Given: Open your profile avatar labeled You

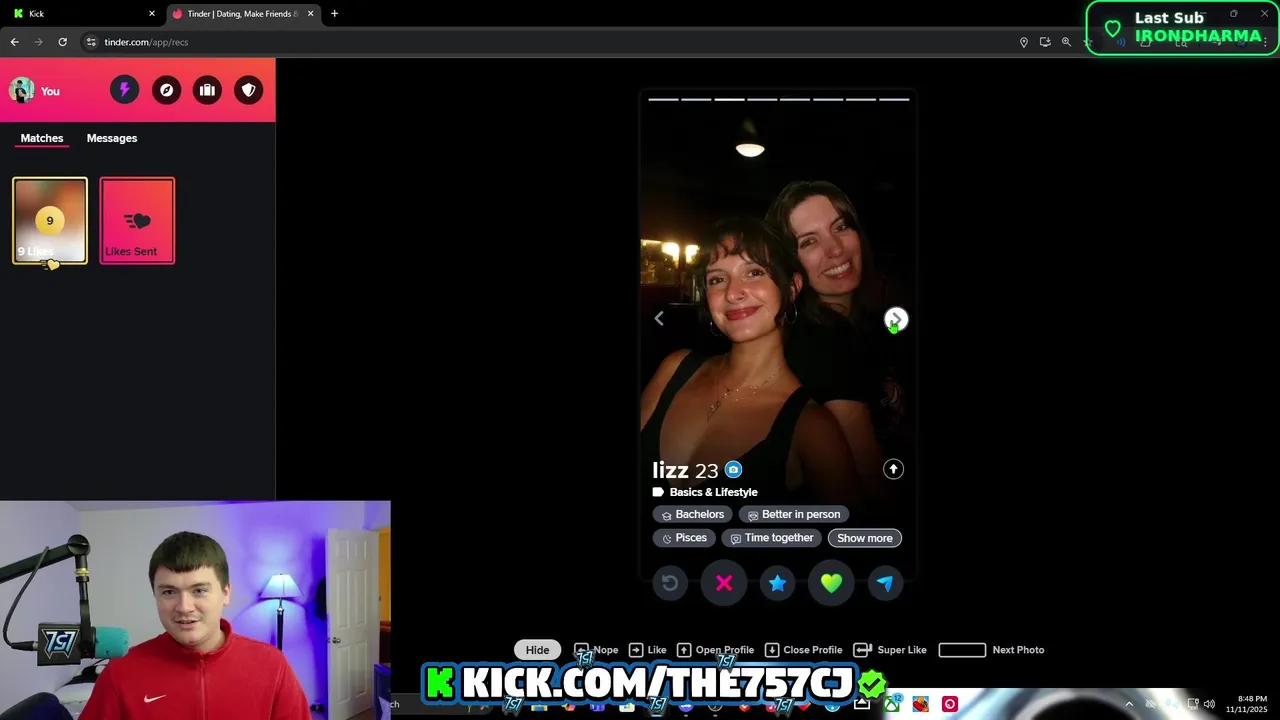Looking at the screenshot, I should tap(35, 90).
